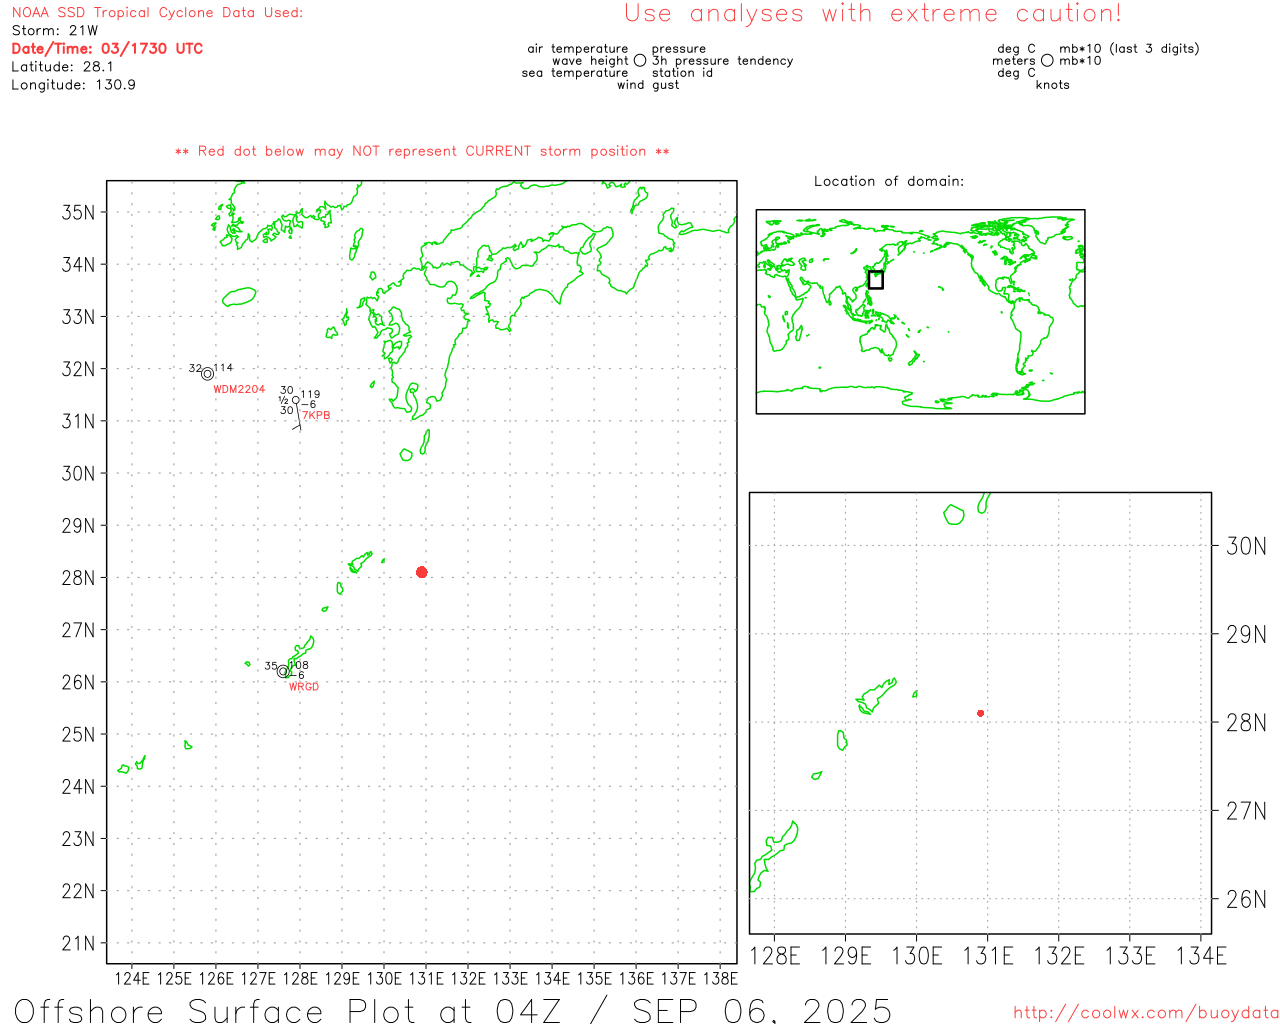Viewport: 1280px width, 1024px height.
Task: Click '138E' longitude label on main map
Action: pyautogui.click(x=720, y=978)
